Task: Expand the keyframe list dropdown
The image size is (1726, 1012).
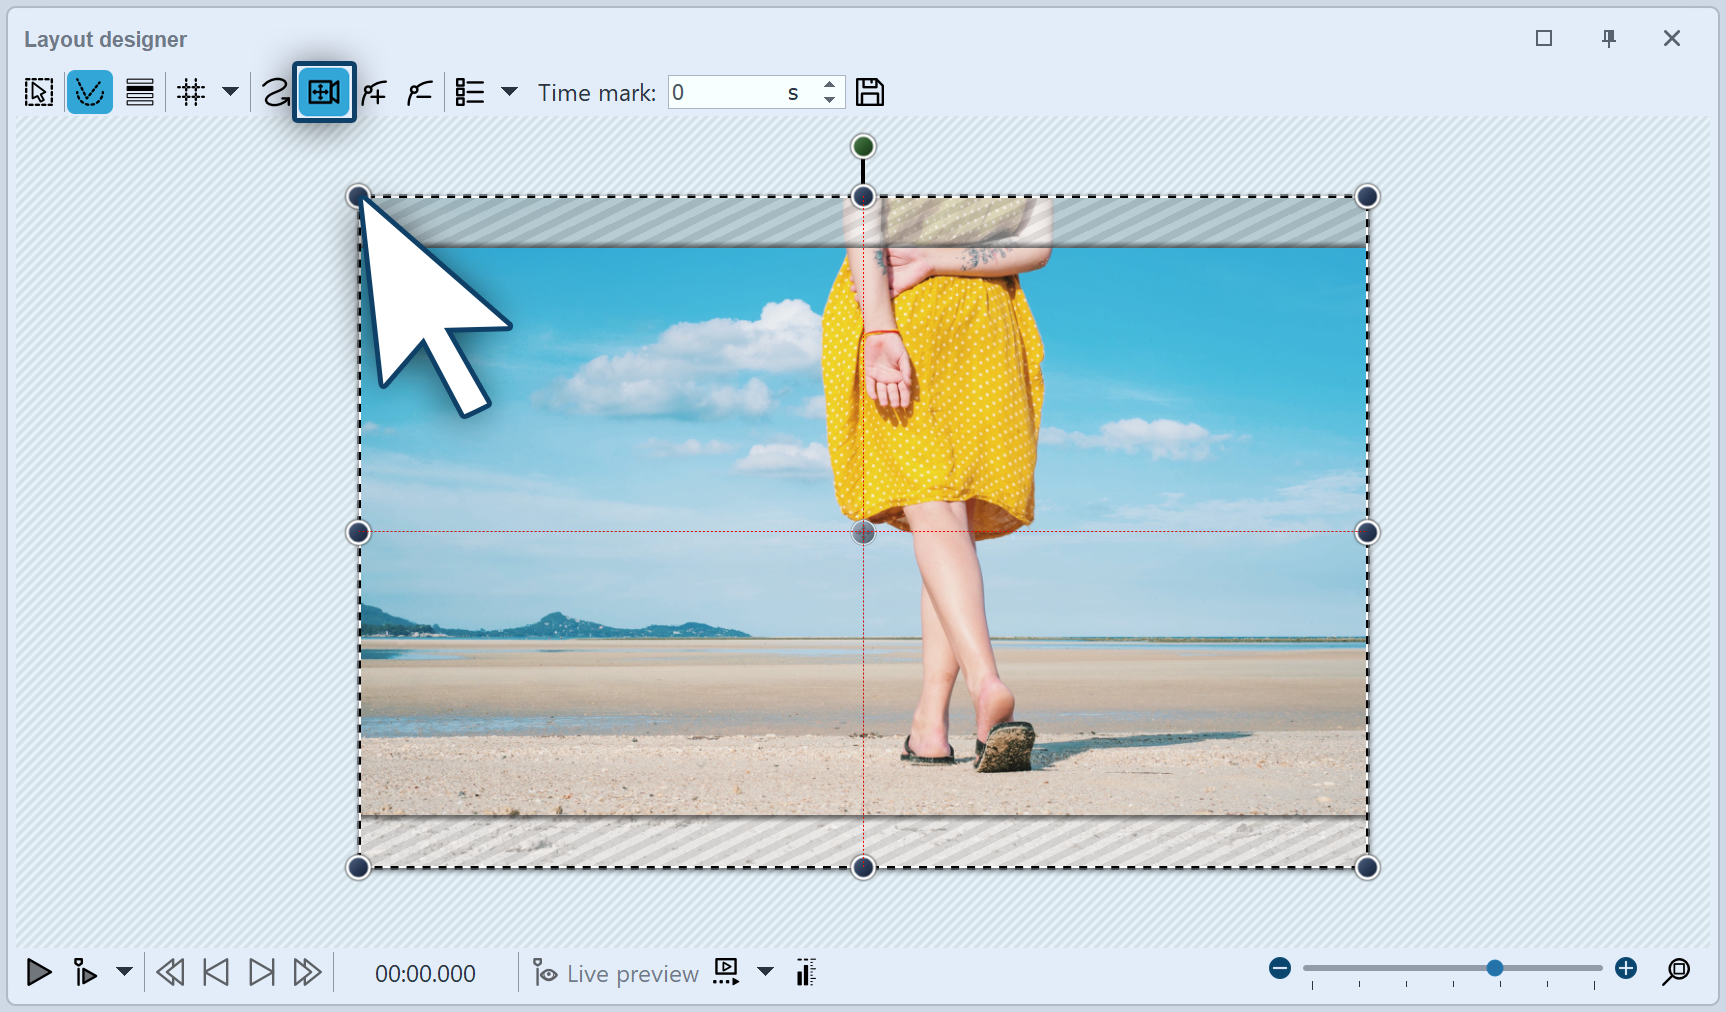Action: tap(510, 92)
